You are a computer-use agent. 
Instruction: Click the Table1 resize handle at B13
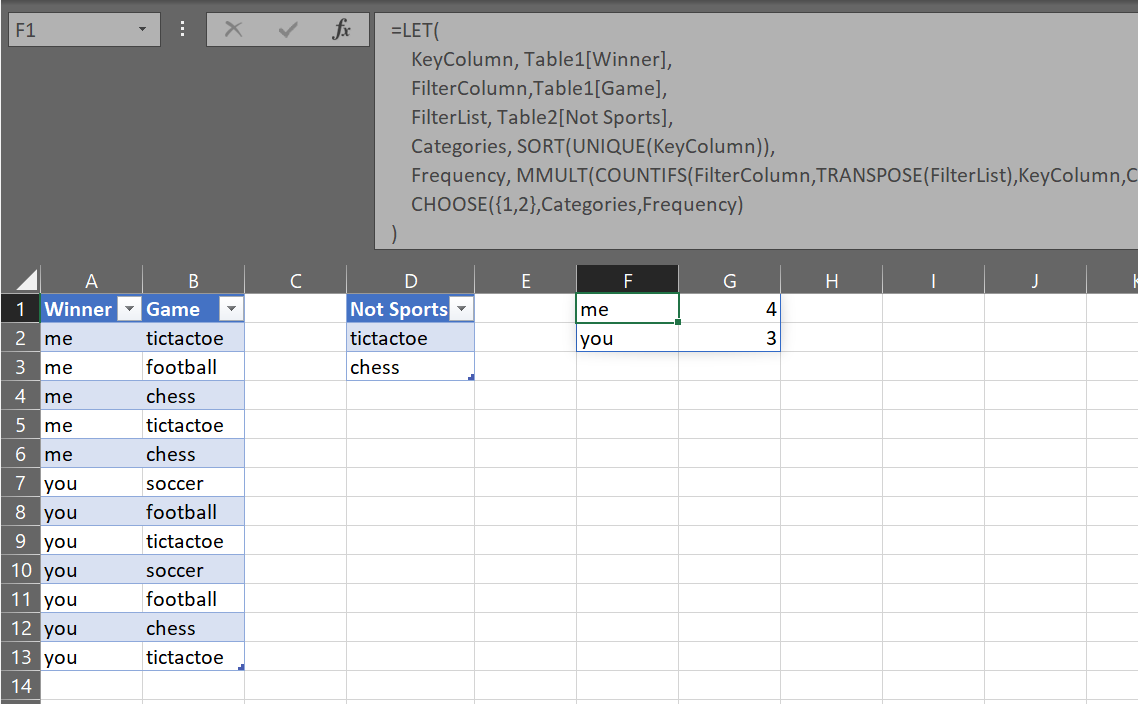tap(241, 667)
